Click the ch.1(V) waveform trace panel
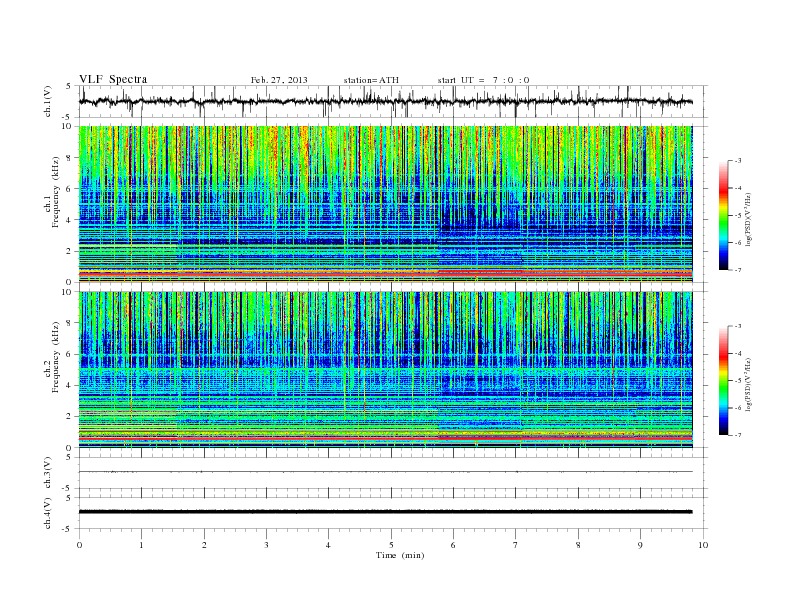 coord(393,101)
